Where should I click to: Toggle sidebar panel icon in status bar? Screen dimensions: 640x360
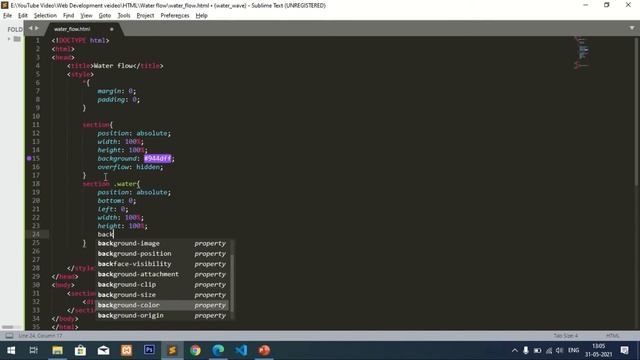pos(9,336)
